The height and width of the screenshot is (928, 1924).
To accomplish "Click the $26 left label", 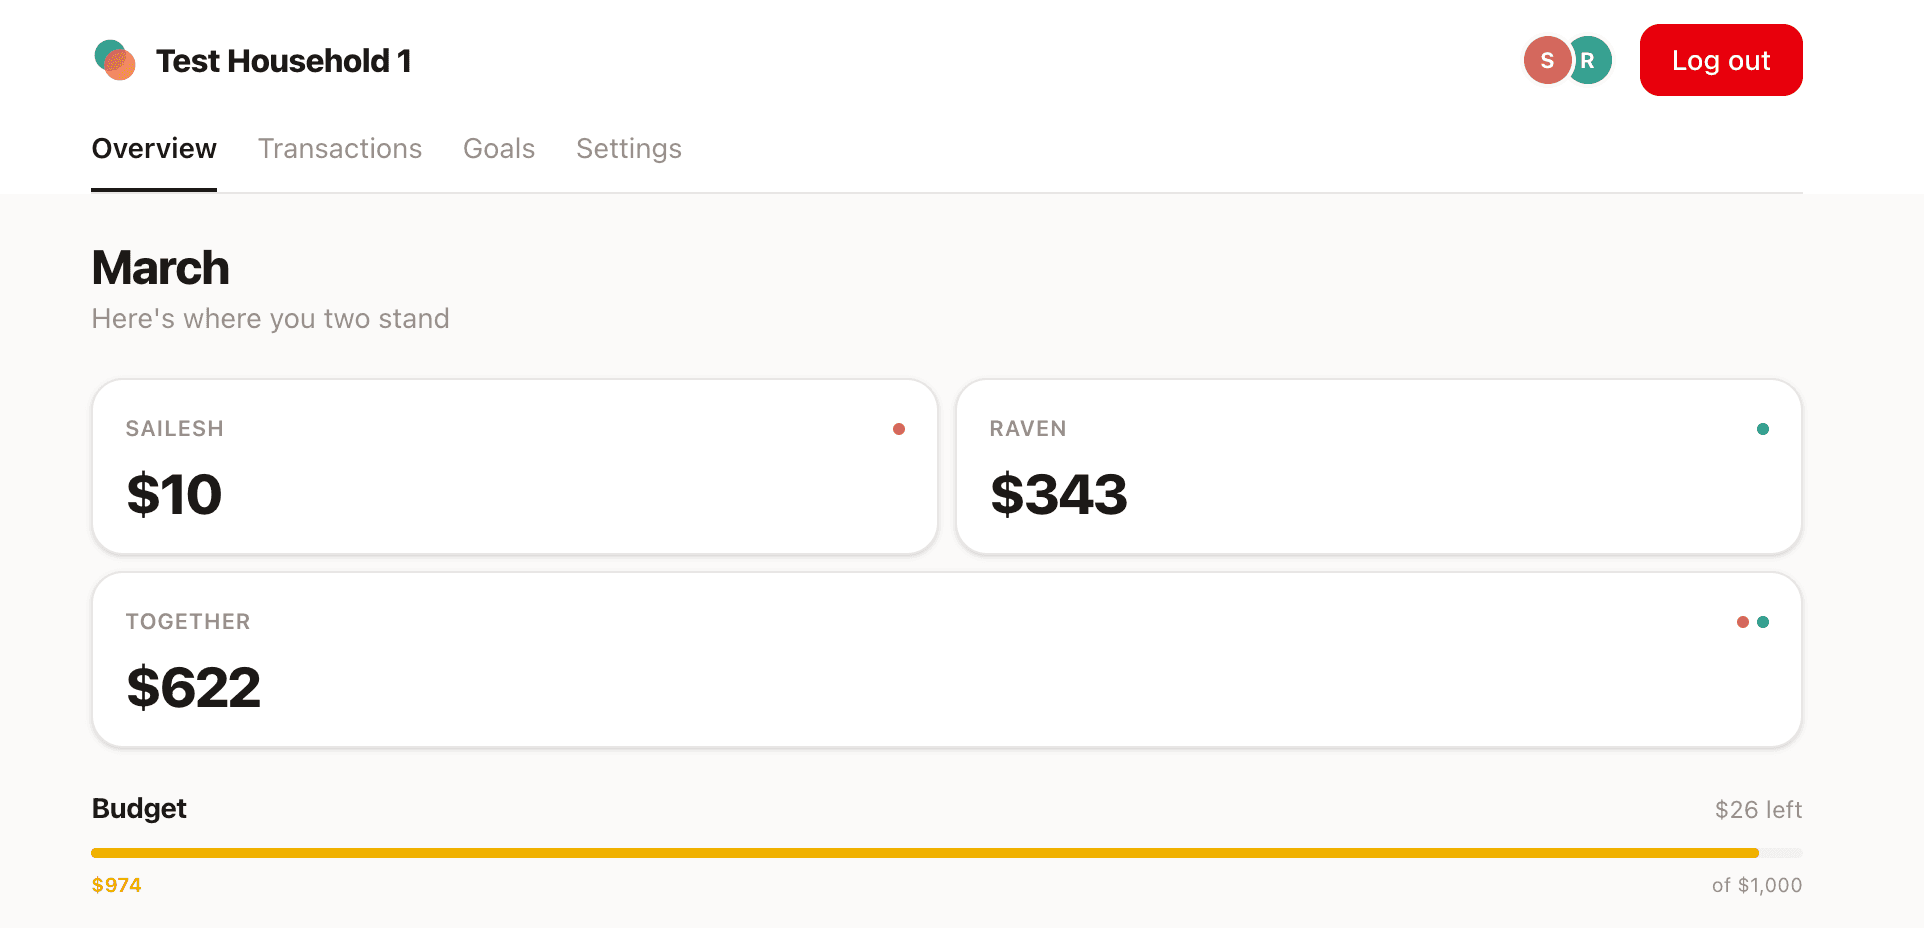I will (x=1757, y=809).
